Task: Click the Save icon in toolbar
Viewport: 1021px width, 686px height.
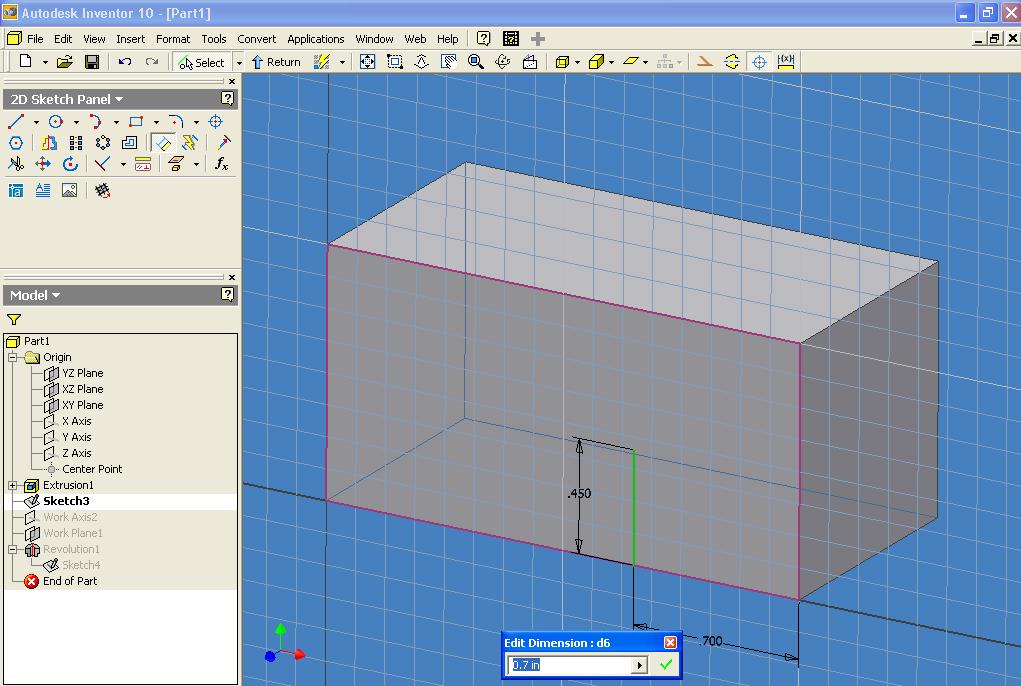Action: 92,62
